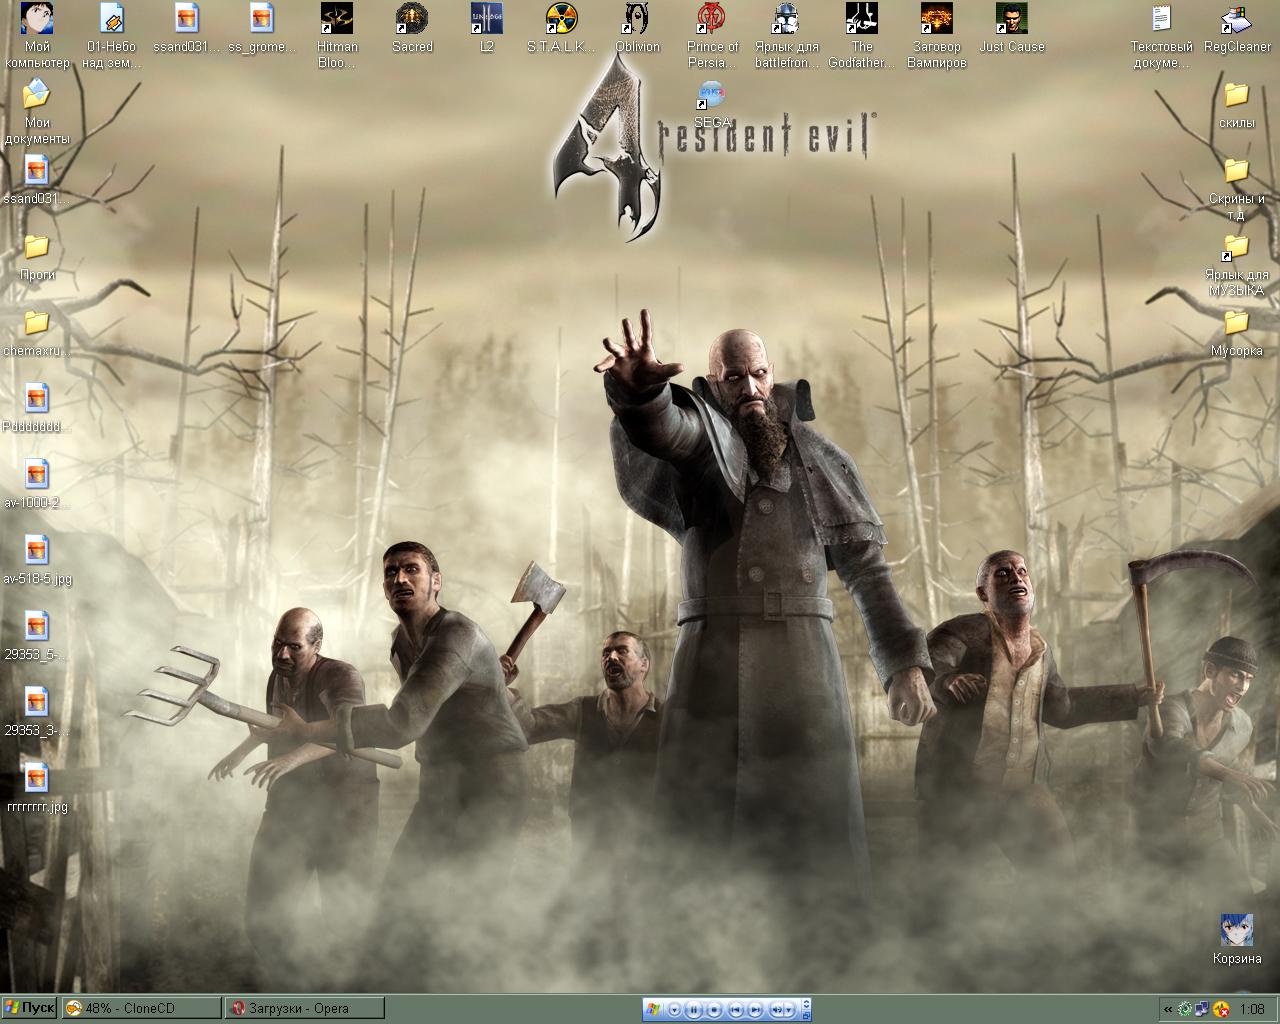Launch the Hitman Blood Money shortcut
Viewport: 1280px width, 1024px height.
coord(337,36)
